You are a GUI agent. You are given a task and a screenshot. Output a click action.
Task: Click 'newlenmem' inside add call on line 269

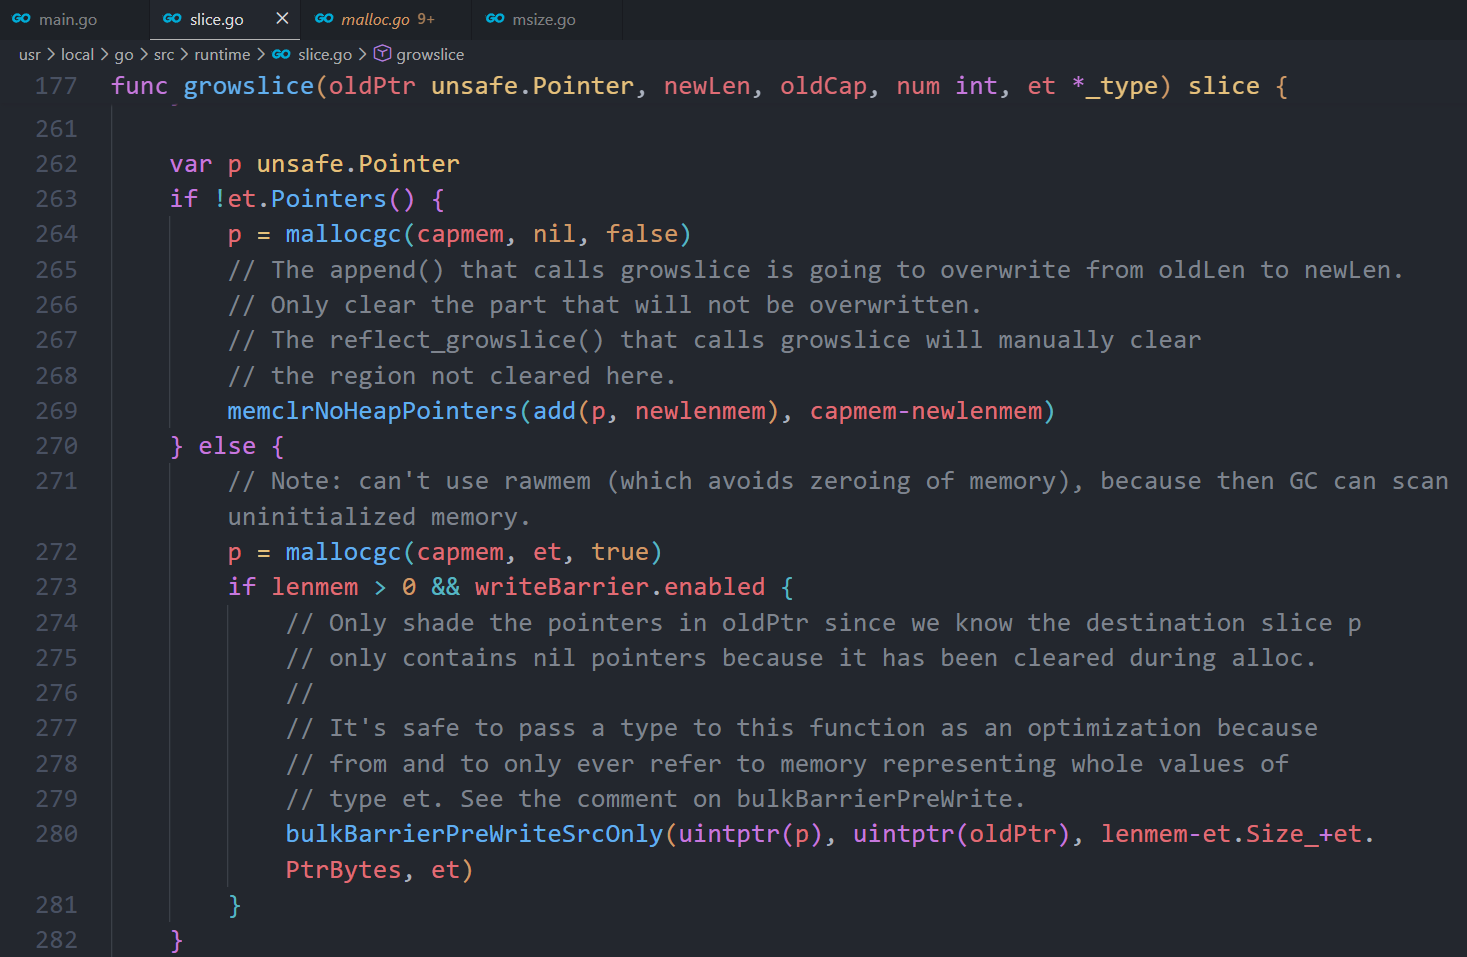(x=700, y=411)
